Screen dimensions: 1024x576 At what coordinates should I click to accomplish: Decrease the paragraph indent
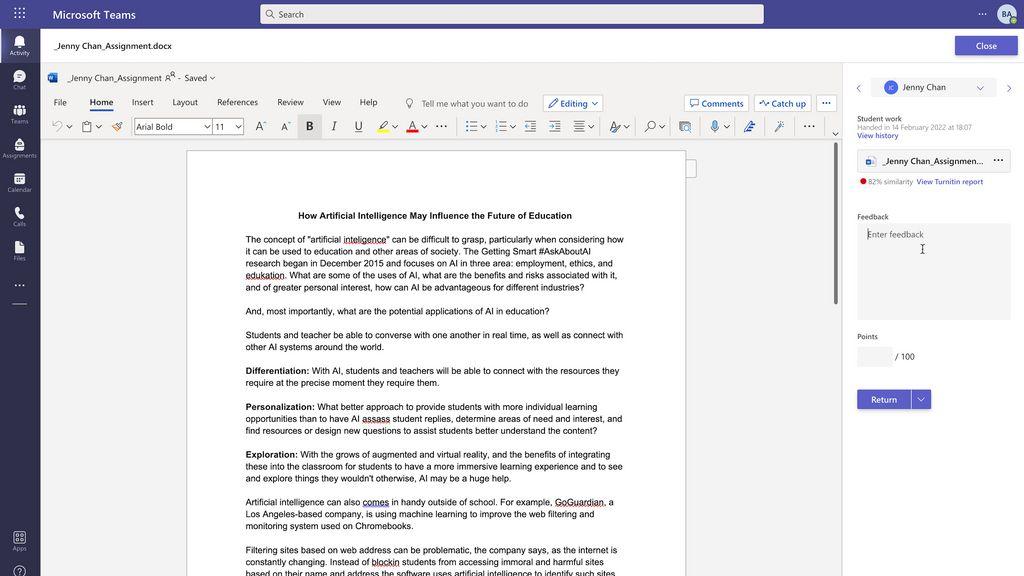pyautogui.click(x=530, y=127)
